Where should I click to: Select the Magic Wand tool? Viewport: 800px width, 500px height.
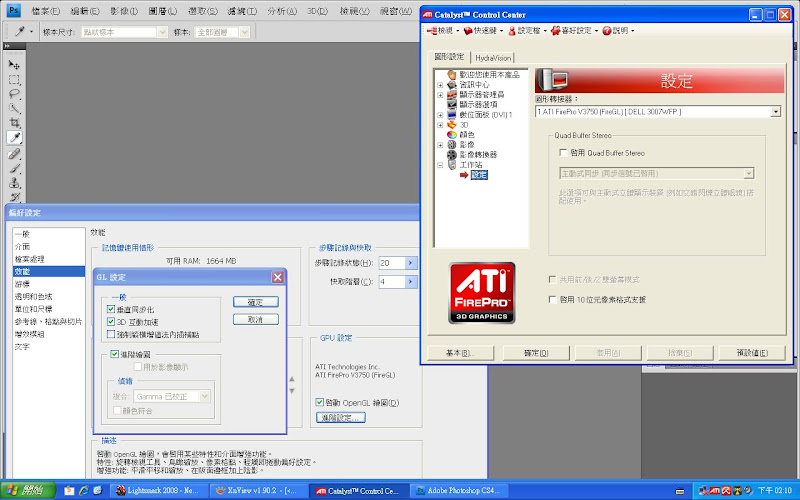click(x=14, y=108)
